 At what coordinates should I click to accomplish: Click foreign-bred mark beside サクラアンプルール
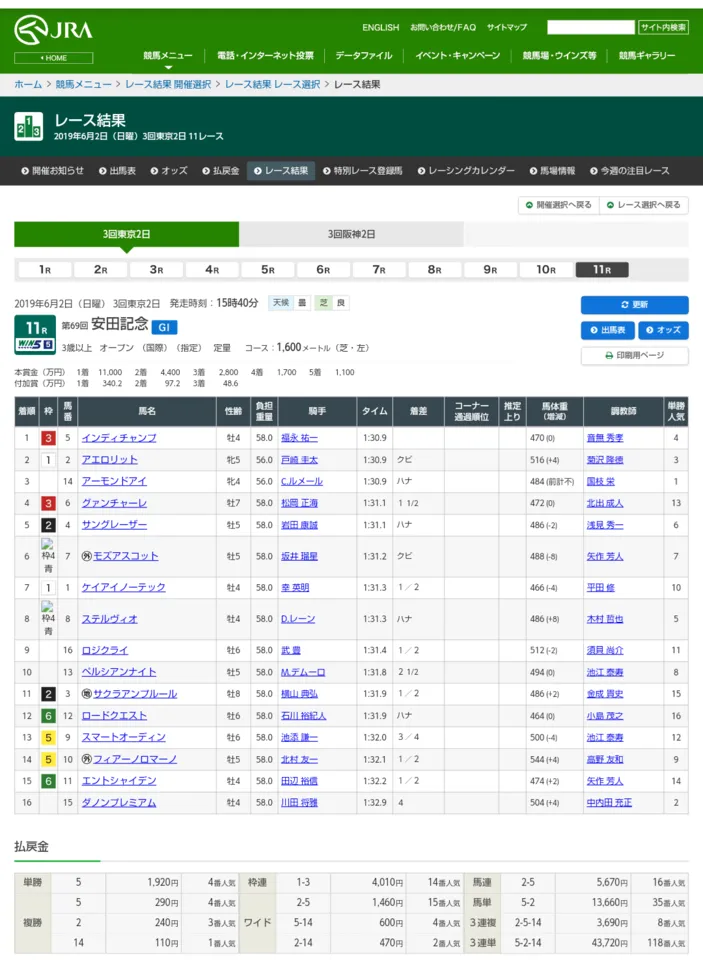86,694
